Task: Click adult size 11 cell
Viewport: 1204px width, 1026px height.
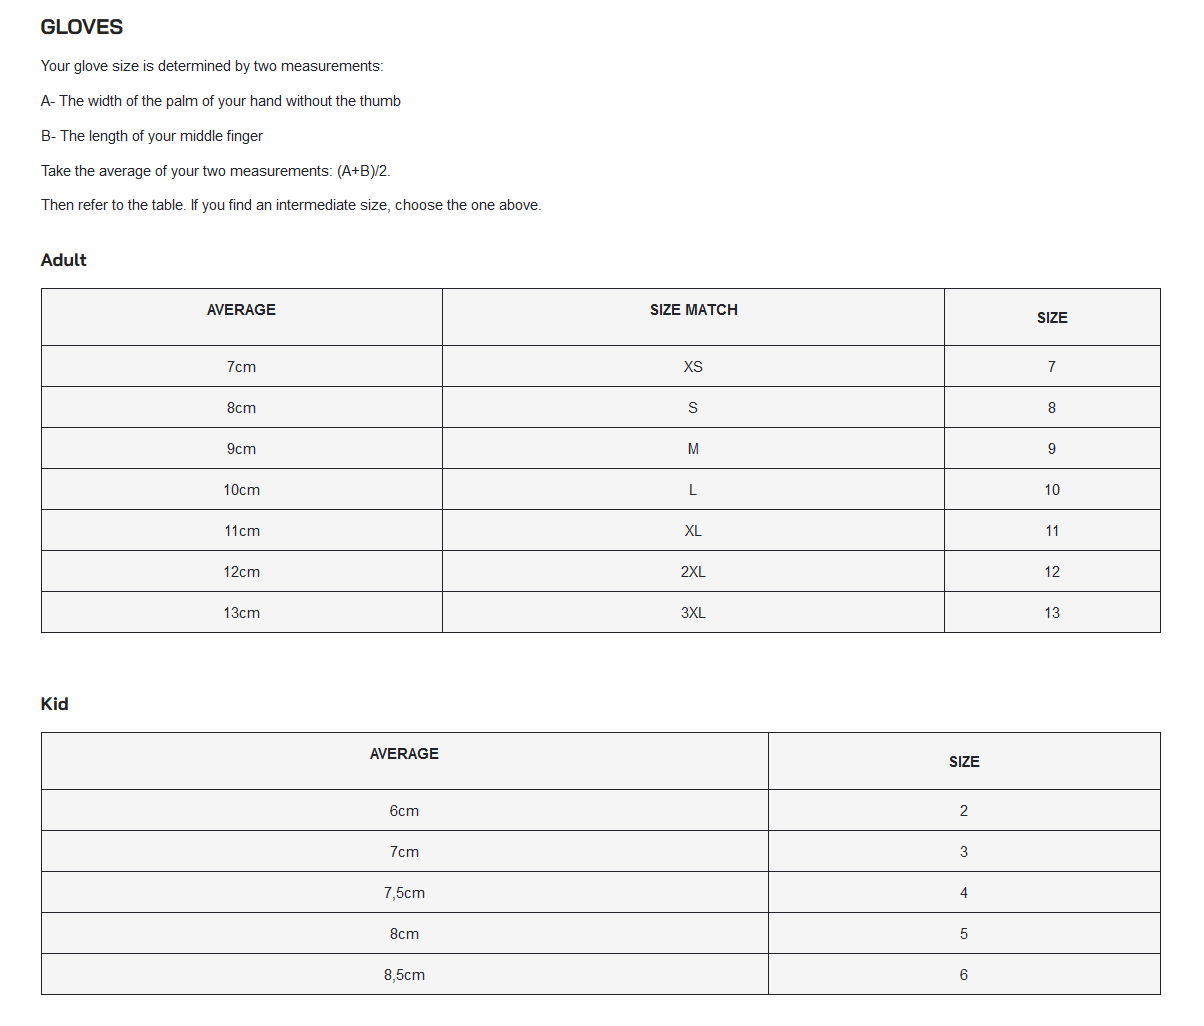Action: coord(1052,531)
